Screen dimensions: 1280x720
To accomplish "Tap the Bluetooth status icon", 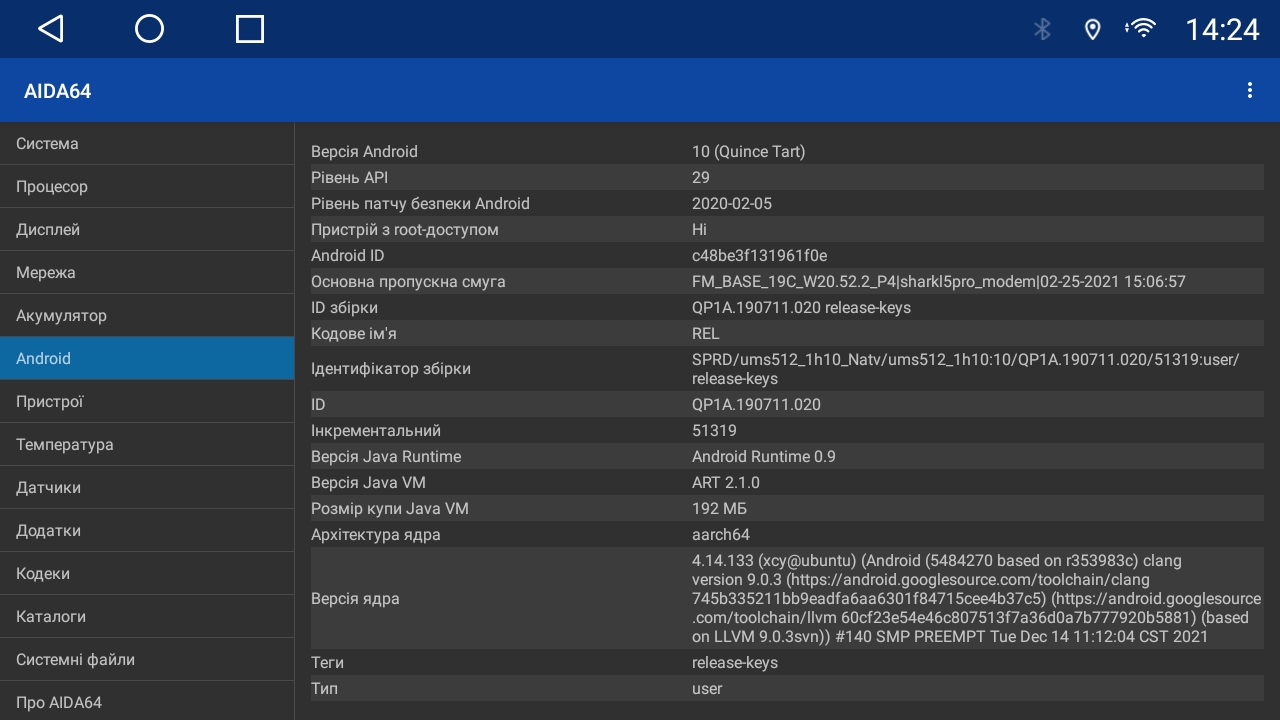I will click(1042, 29).
